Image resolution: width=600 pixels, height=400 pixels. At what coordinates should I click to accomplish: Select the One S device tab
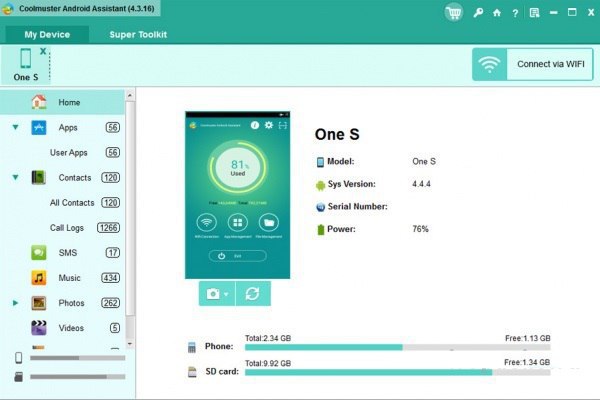[x=26, y=65]
